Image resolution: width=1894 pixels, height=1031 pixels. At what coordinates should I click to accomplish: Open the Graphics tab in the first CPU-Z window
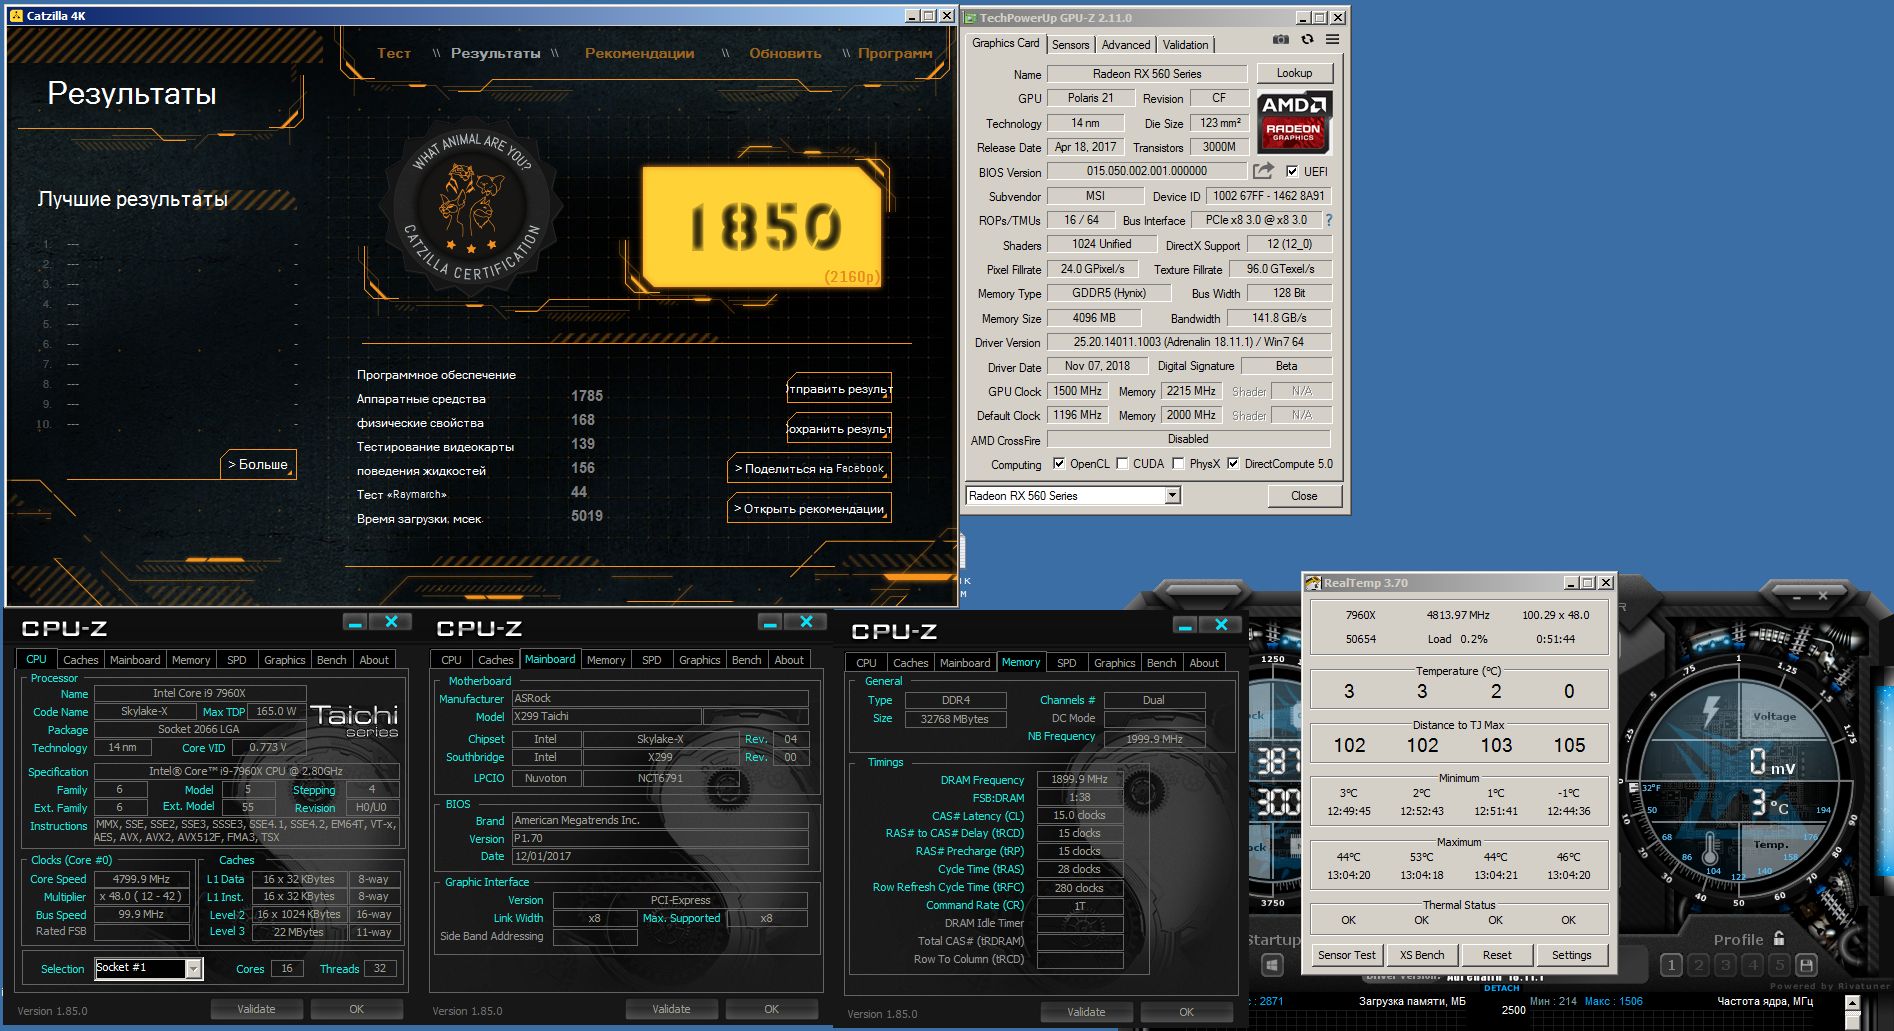(x=284, y=660)
